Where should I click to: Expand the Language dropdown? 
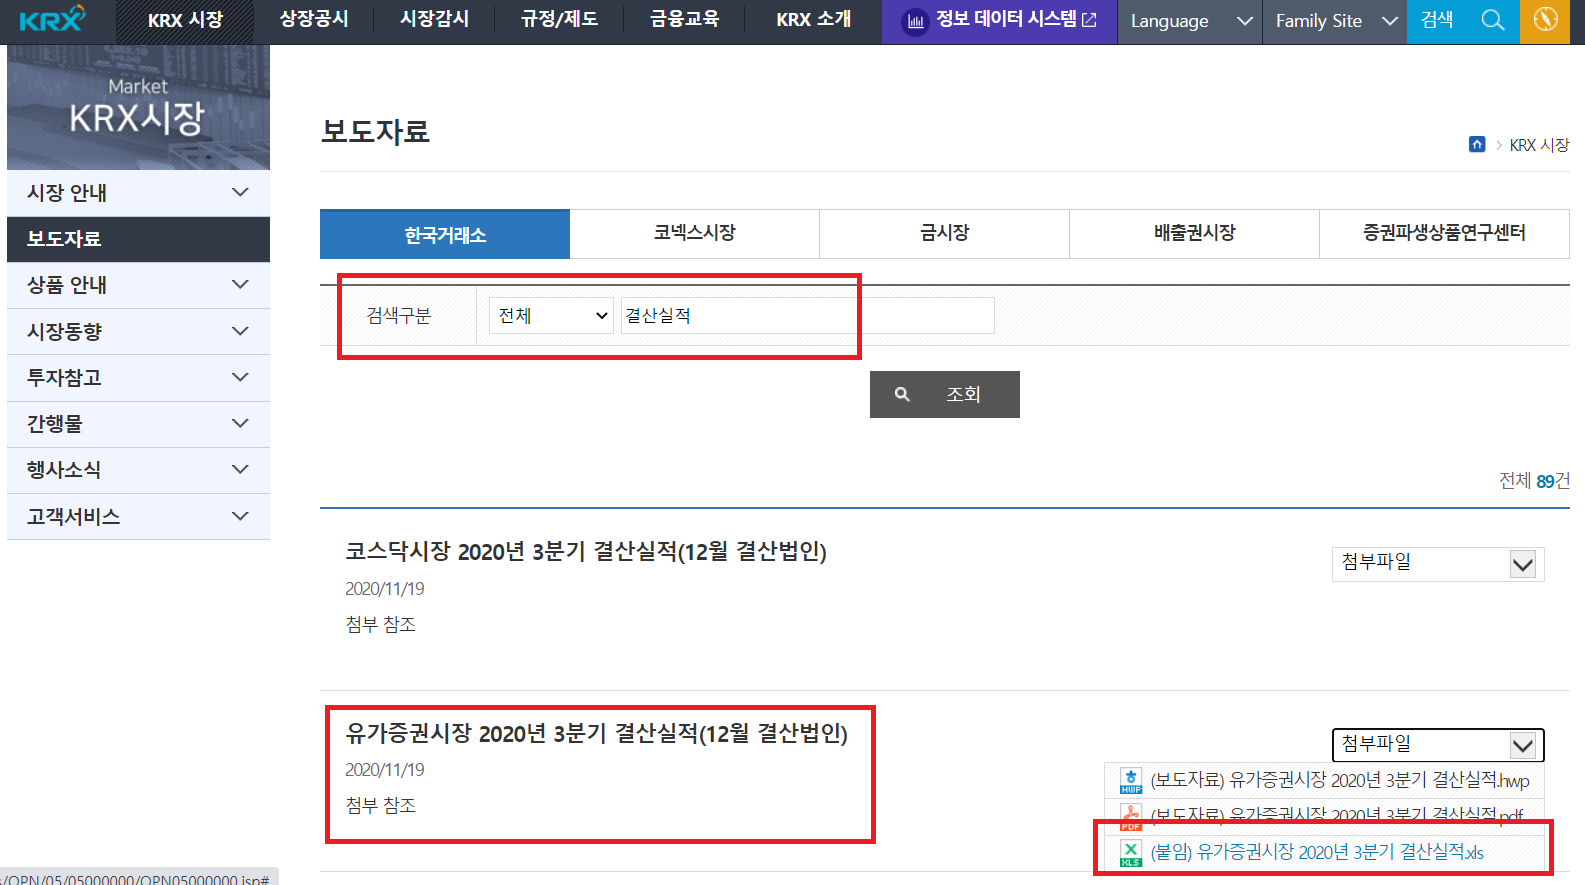pos(1190,21)
